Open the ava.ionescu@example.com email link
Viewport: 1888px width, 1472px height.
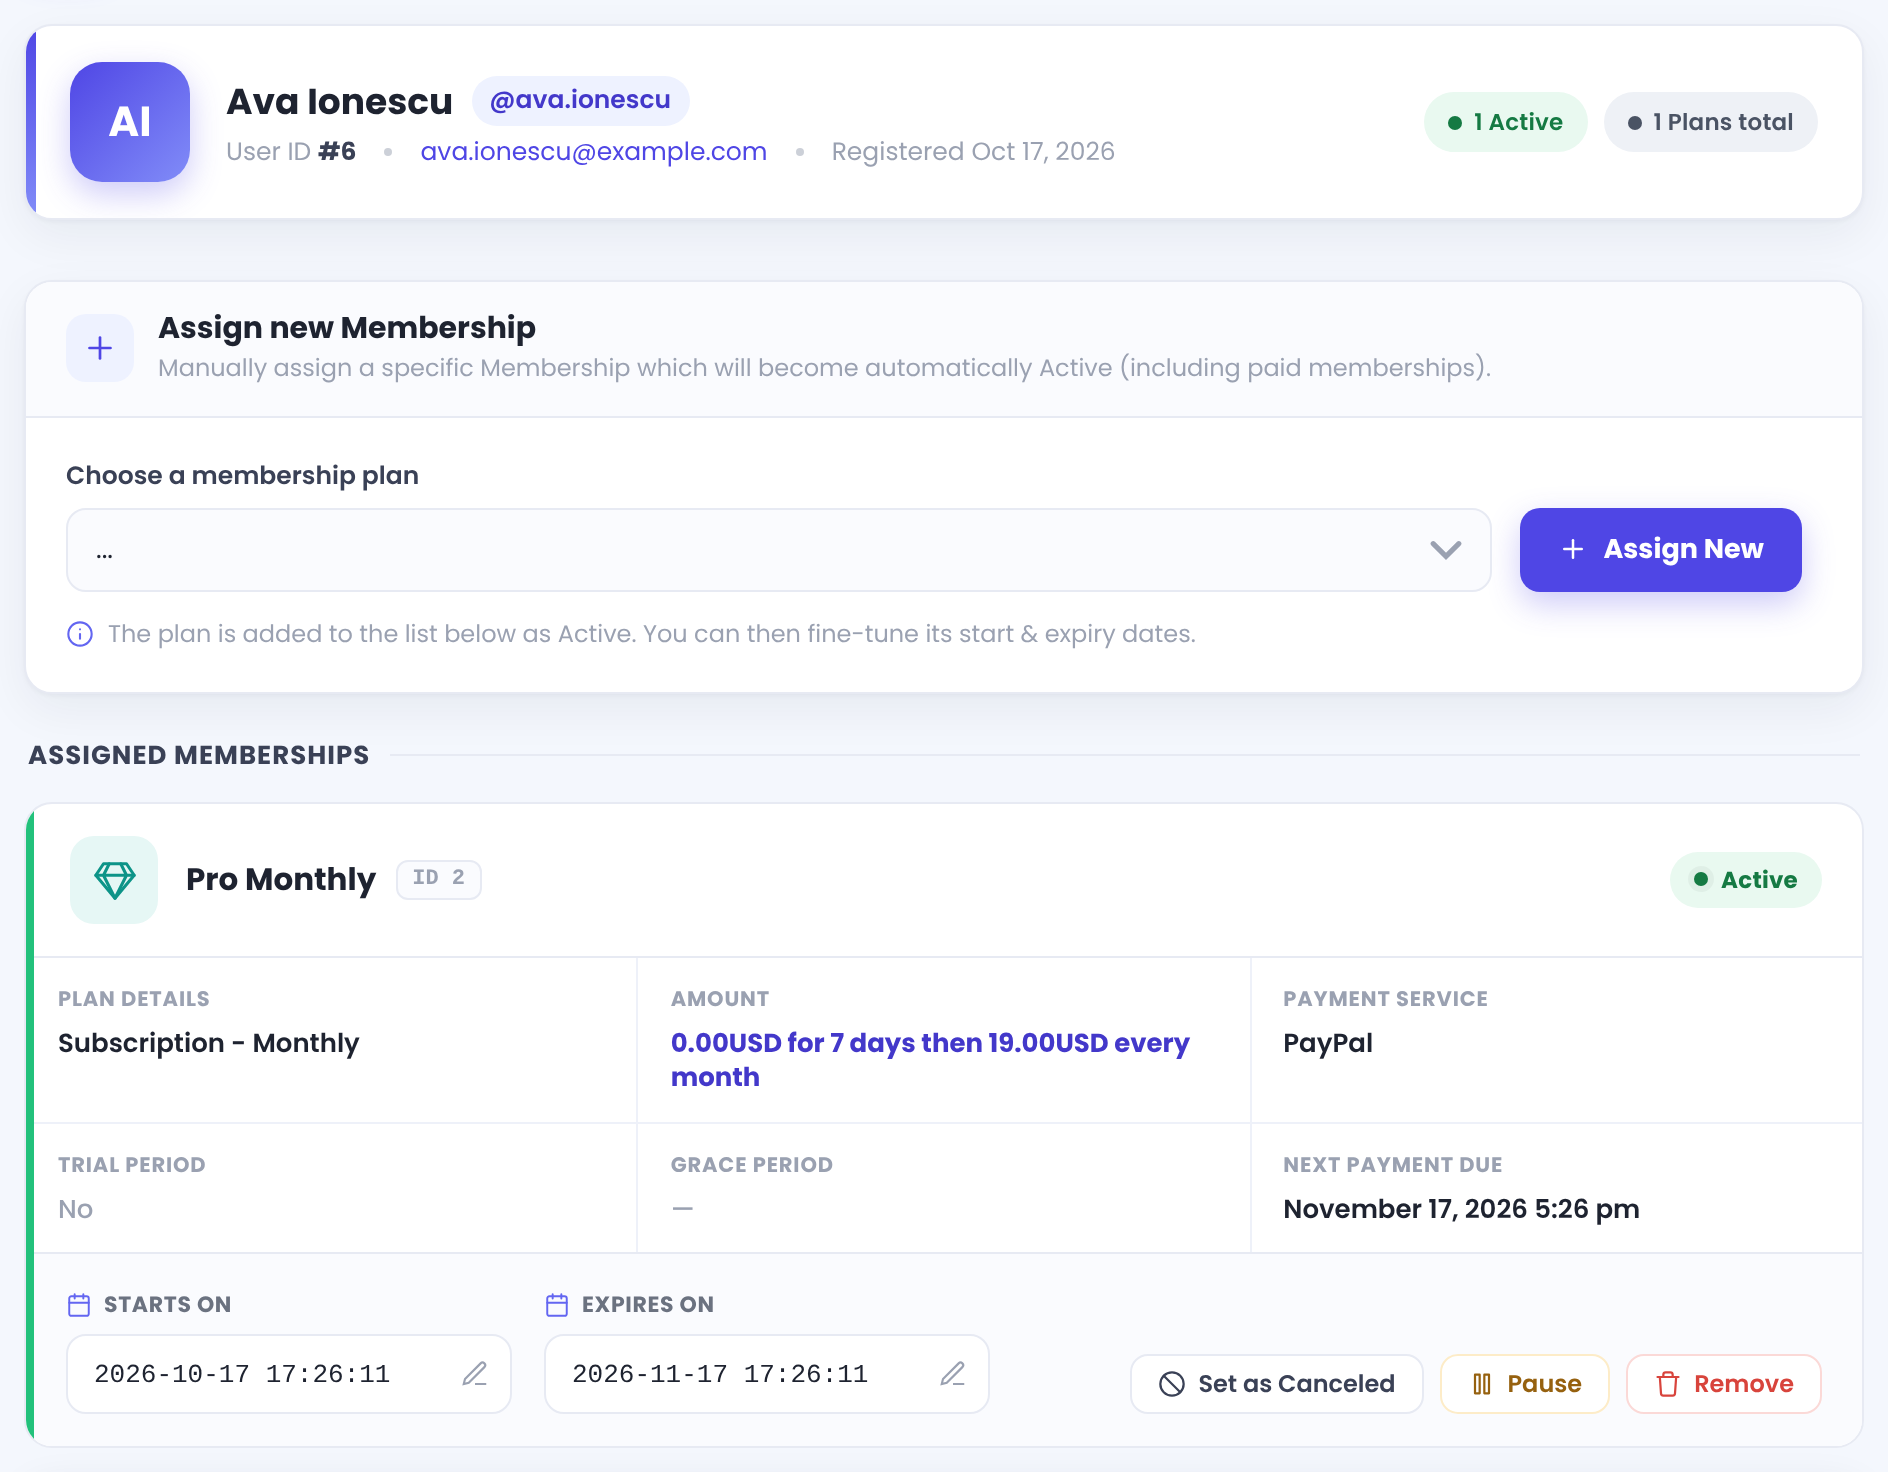(594, 152)
